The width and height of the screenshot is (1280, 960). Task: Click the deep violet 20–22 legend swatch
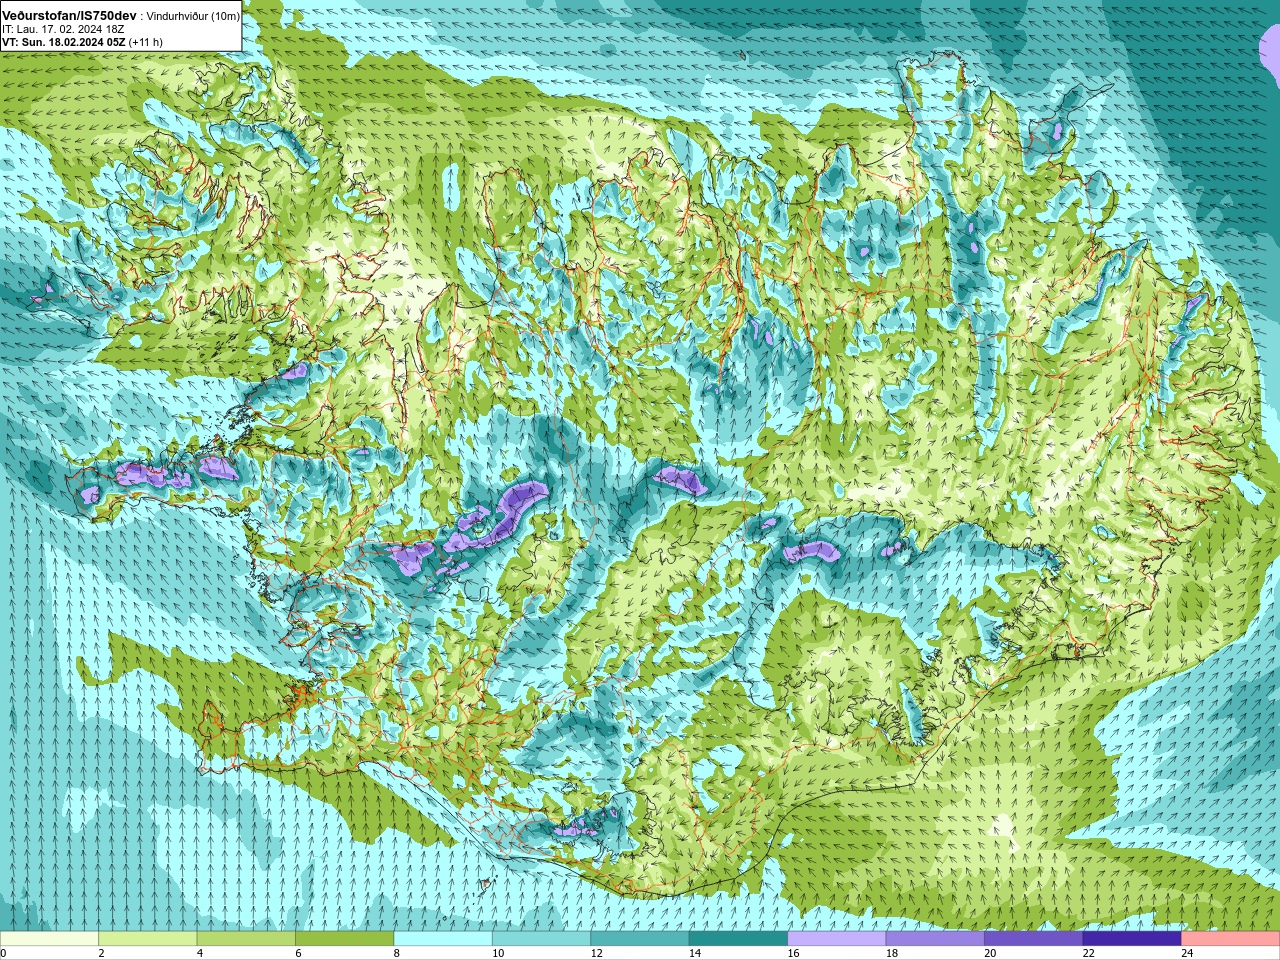[x=1034, y=939]
